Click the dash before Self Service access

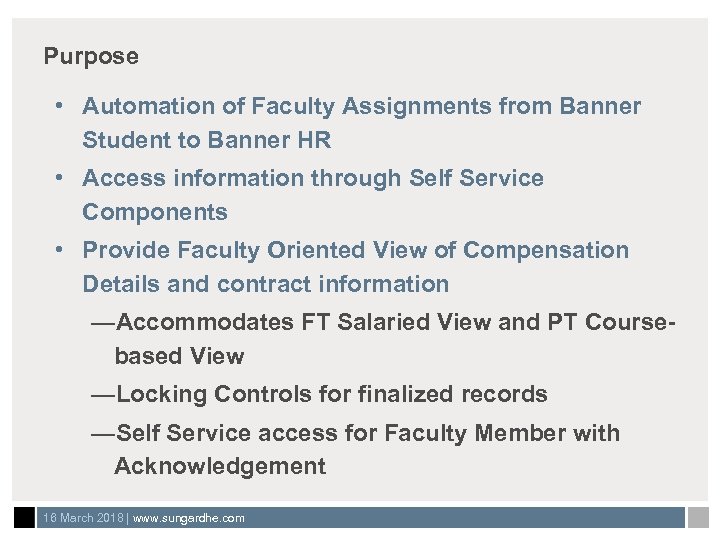[x=102, y=433]
